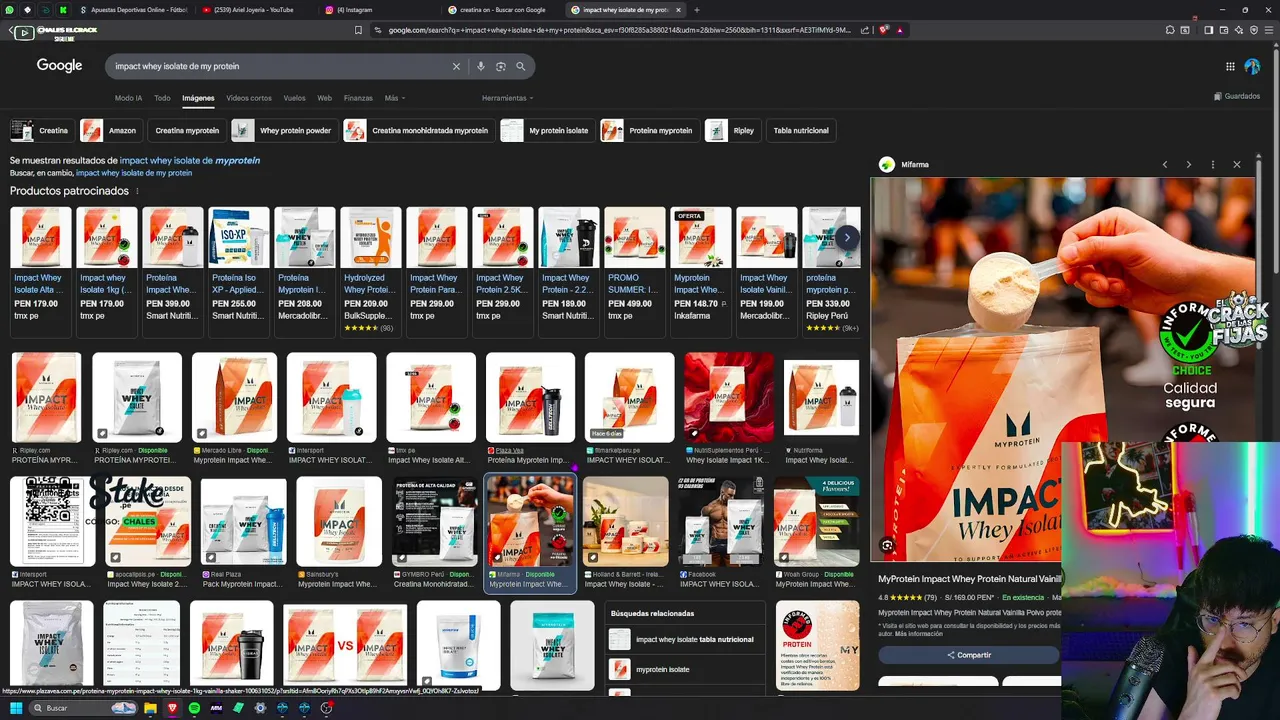
Task: Select the Todo results tab
Action: point(162,98)
